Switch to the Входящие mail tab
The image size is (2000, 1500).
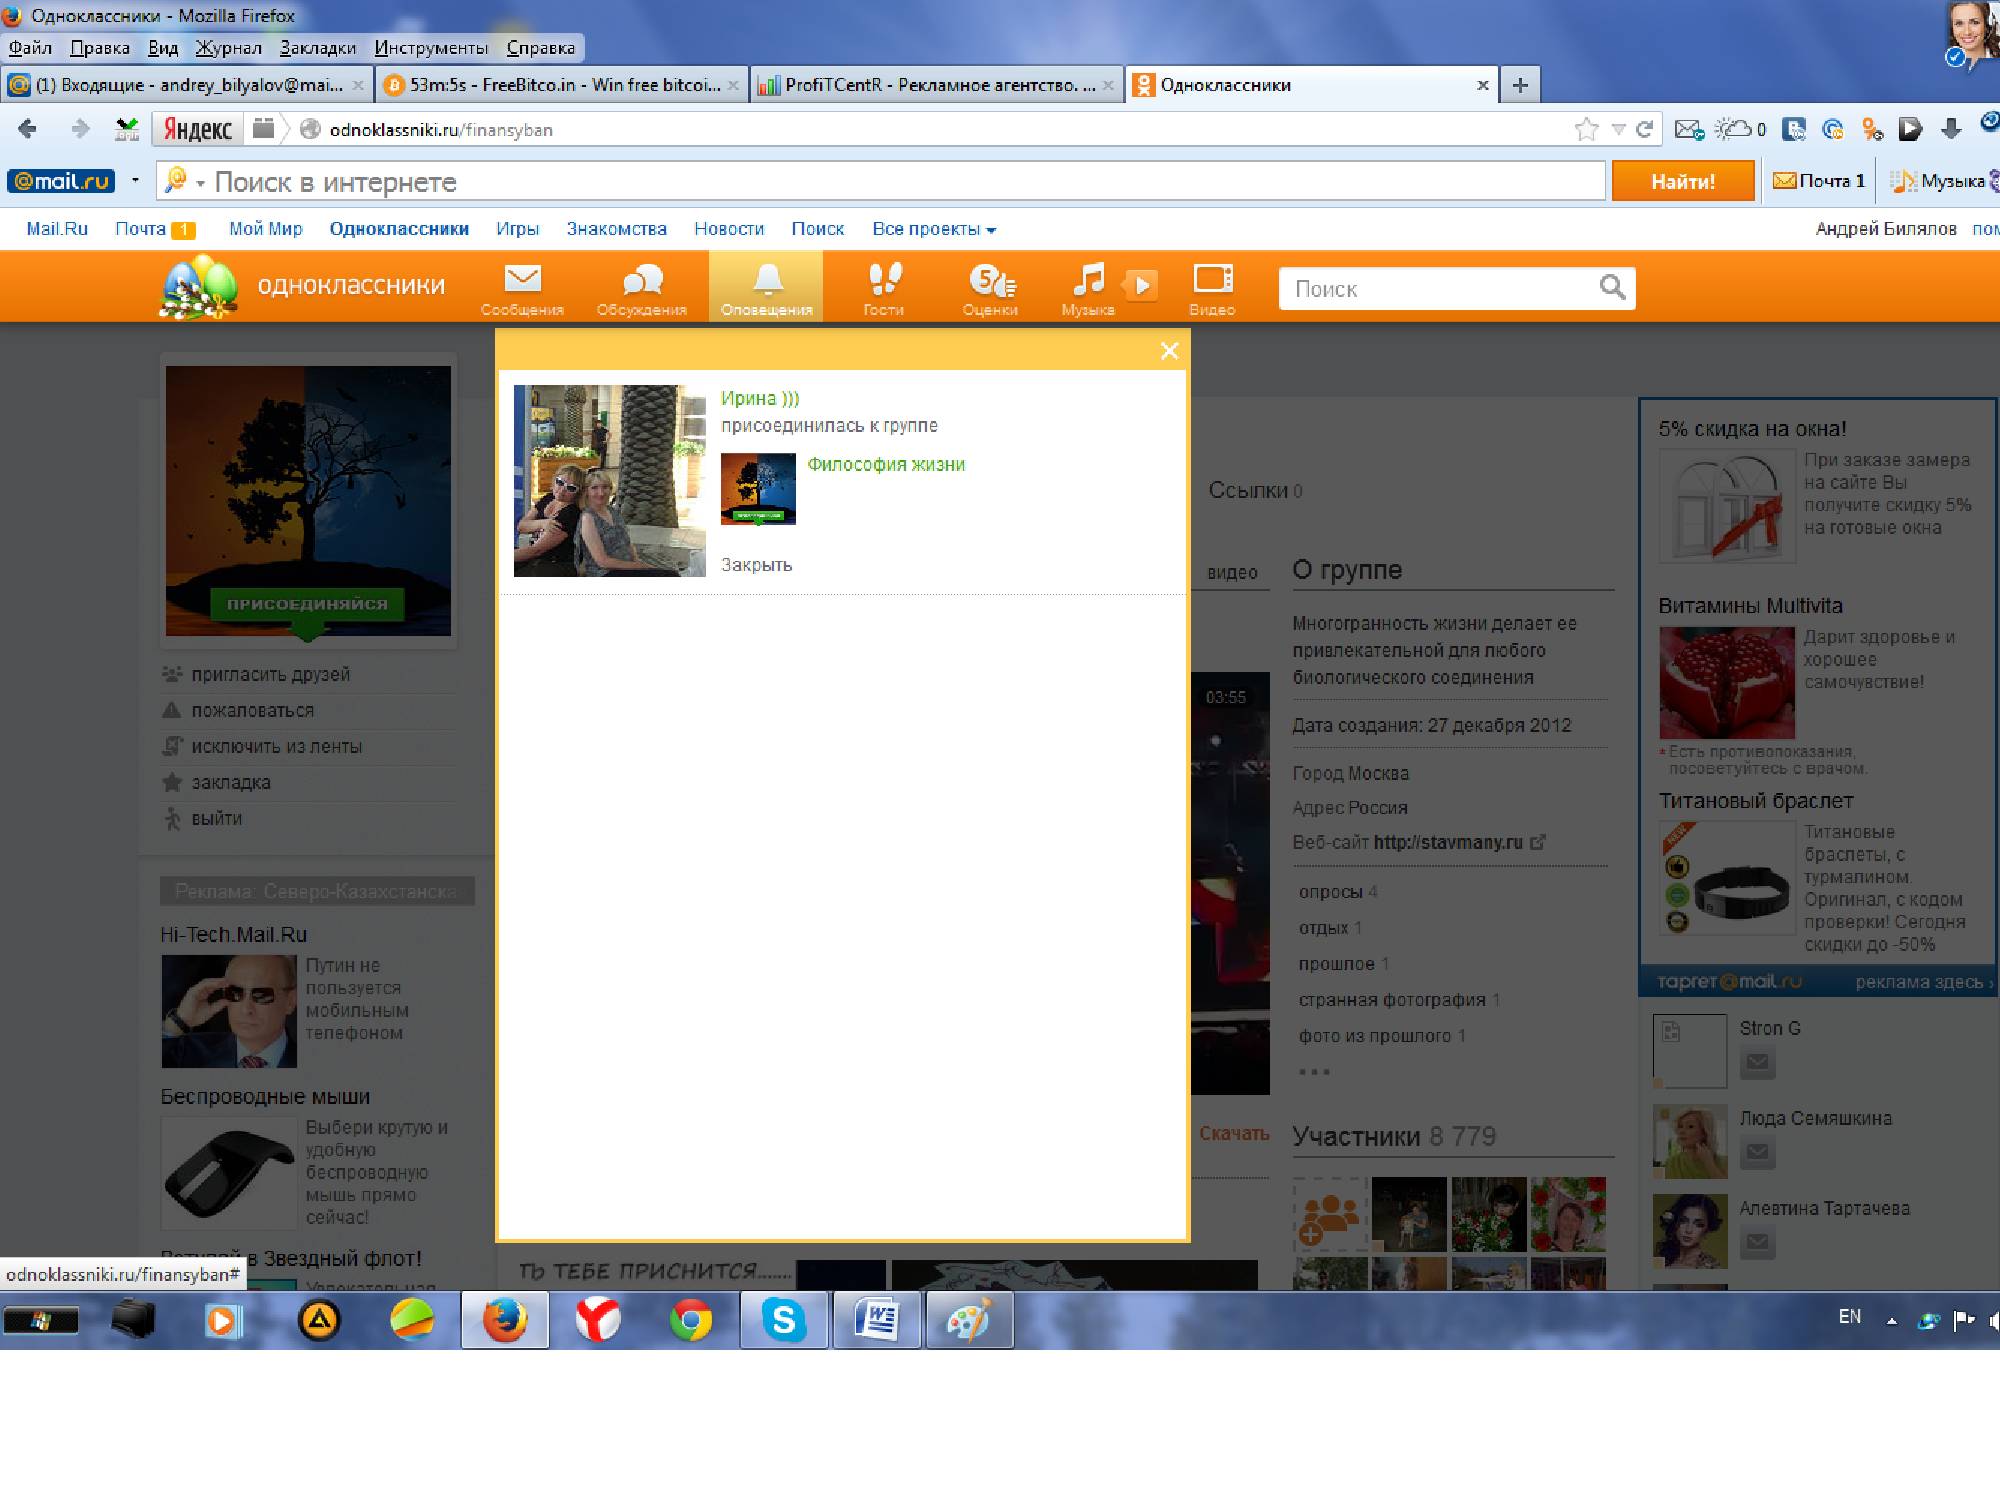(x=187, y=85)
